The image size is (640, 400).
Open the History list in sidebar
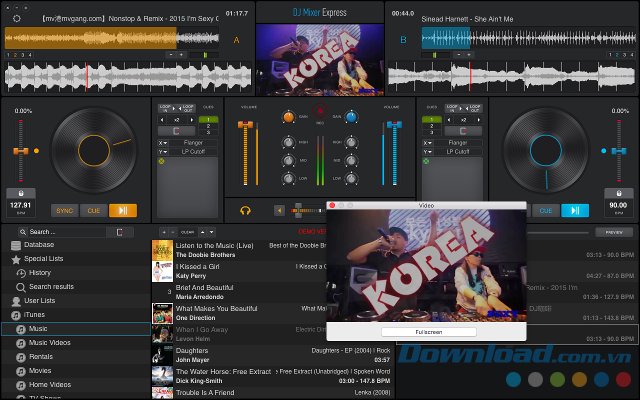[x=40, y=272]
